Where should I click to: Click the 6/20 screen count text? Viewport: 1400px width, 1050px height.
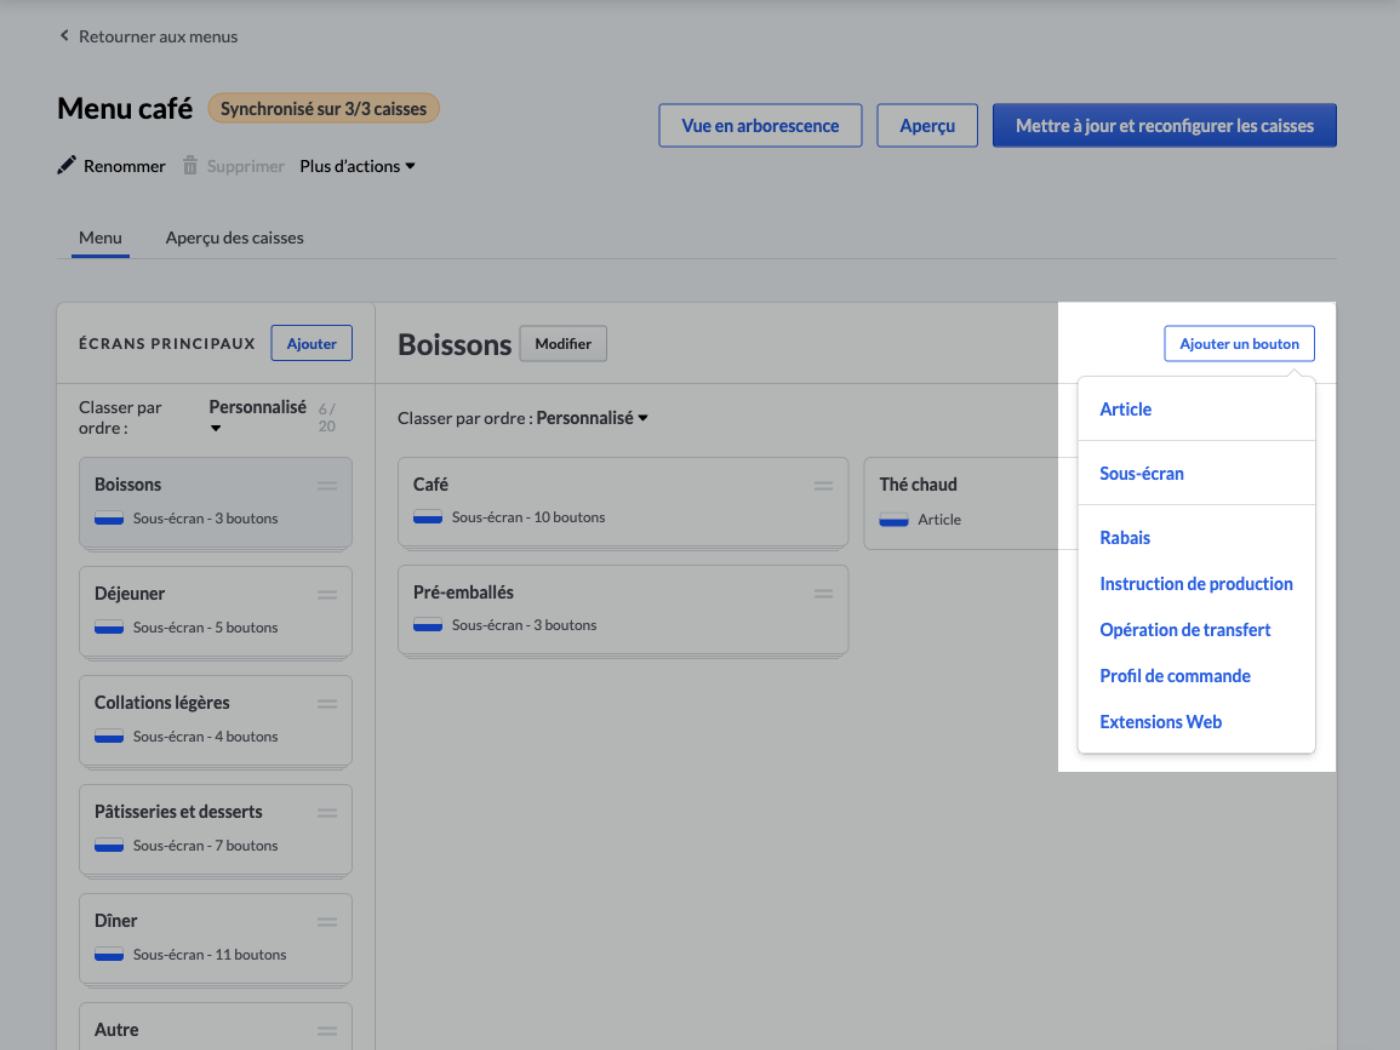click(327, 417)
